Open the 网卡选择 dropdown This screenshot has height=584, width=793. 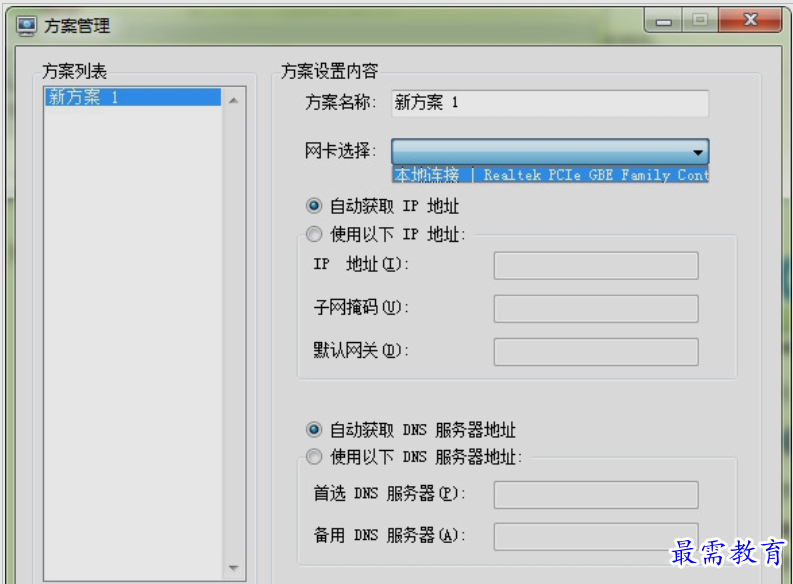(x=550, y=151)
